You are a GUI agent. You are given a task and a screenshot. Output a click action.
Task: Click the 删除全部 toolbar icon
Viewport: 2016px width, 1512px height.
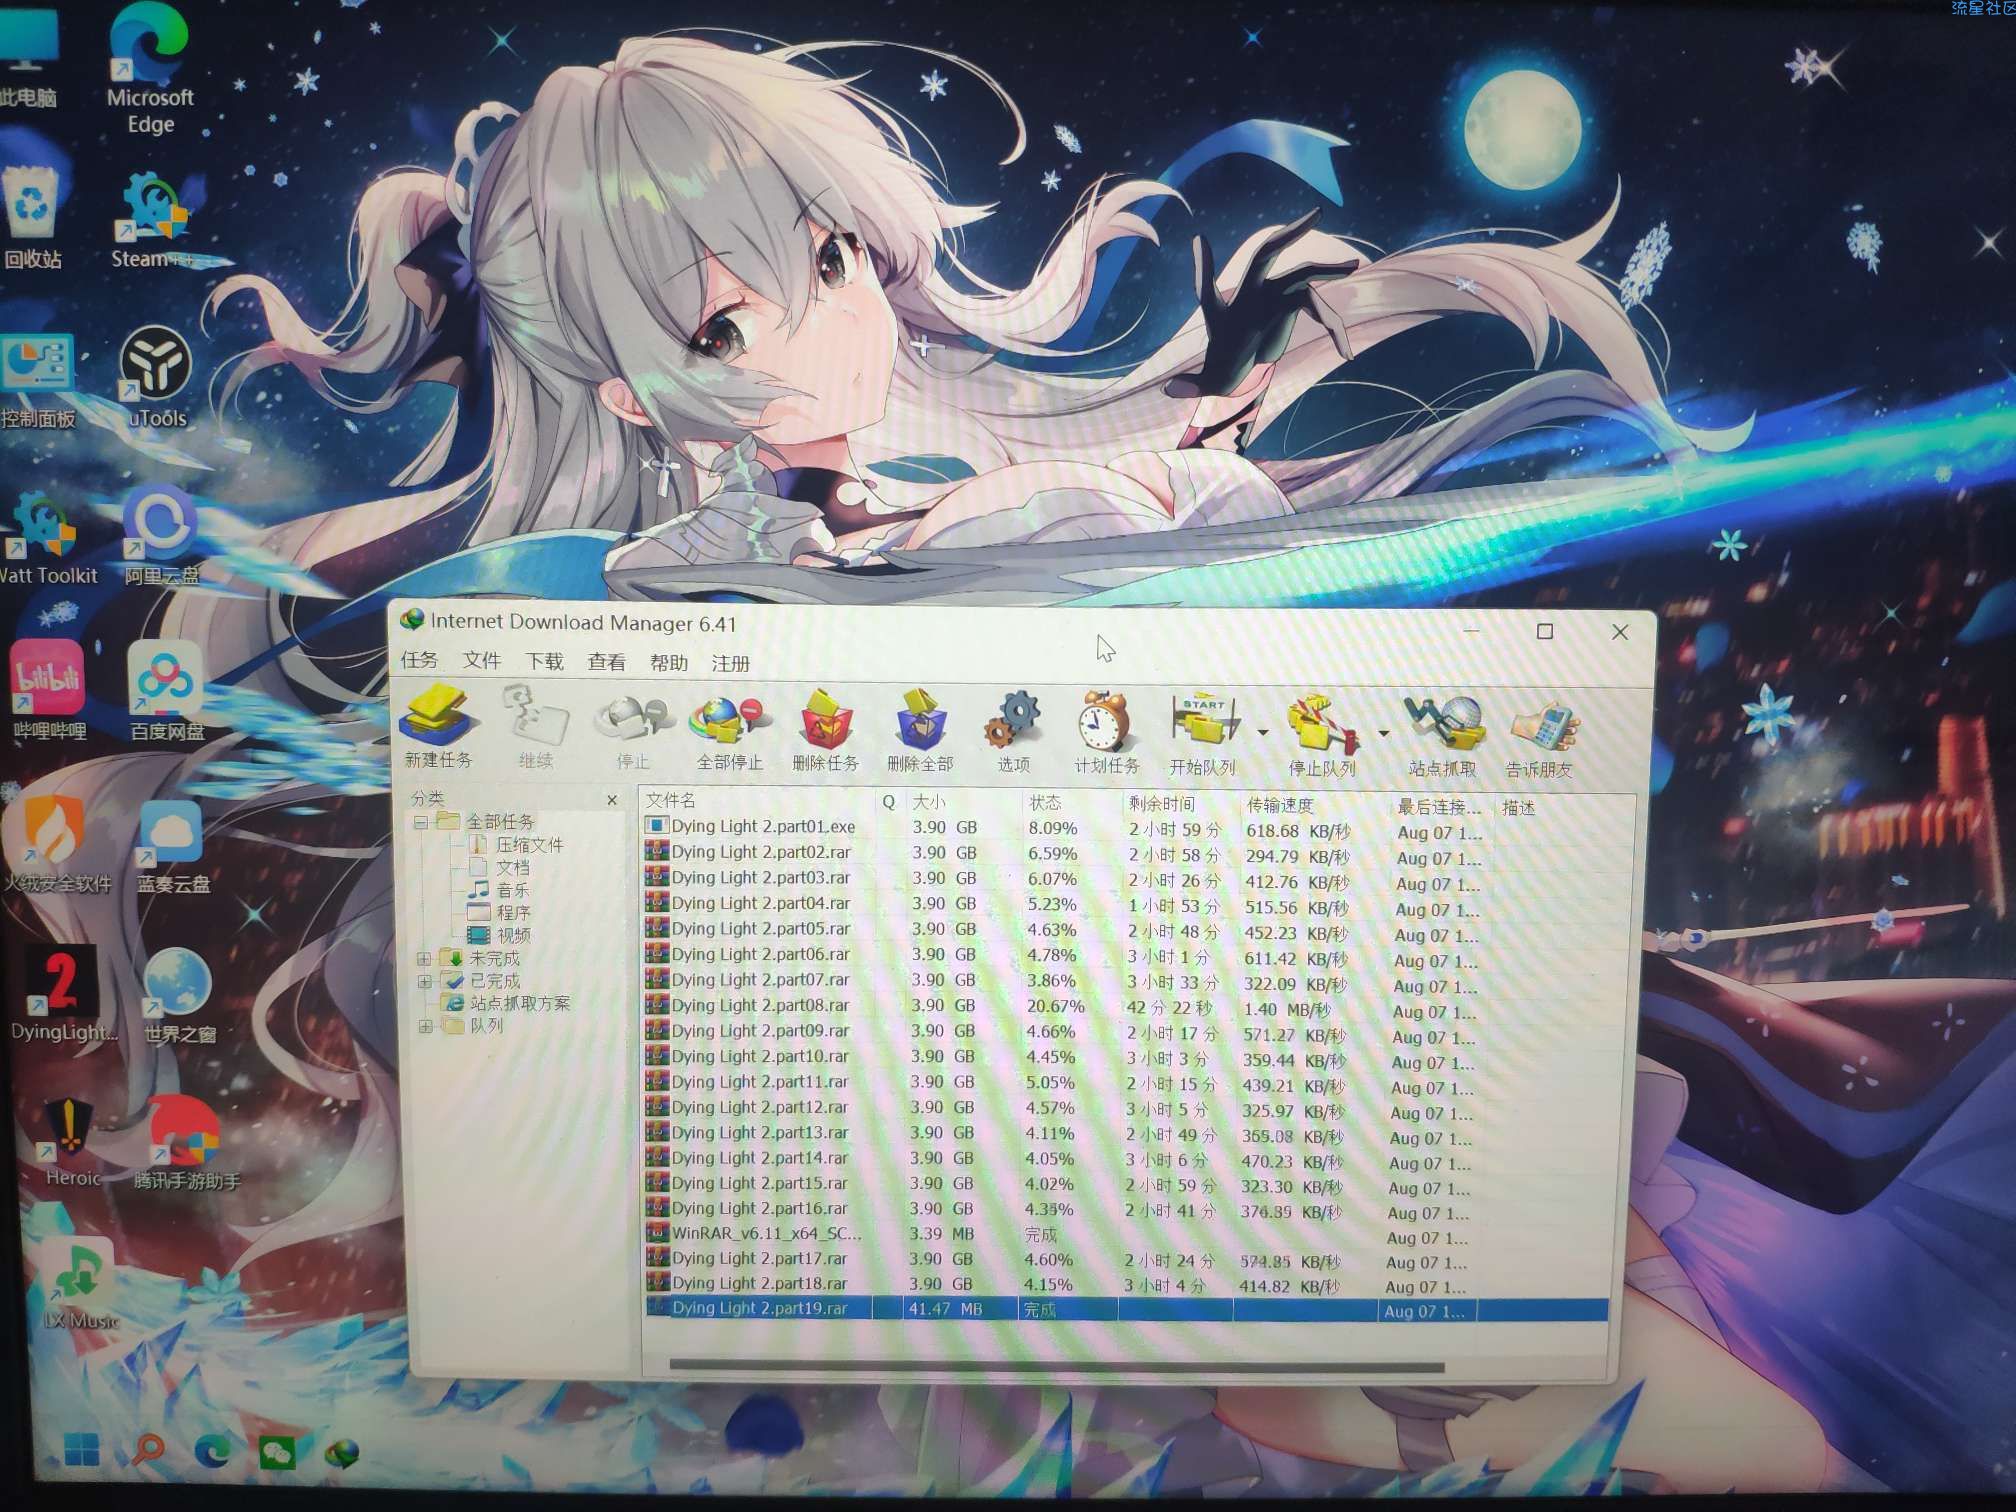920,730
